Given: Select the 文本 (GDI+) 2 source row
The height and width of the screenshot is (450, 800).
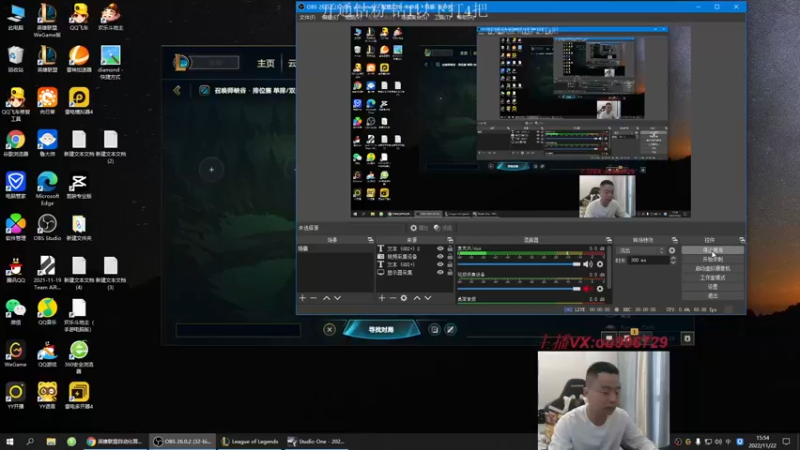Looking at the screenshot, I should [x=415, y=248].
